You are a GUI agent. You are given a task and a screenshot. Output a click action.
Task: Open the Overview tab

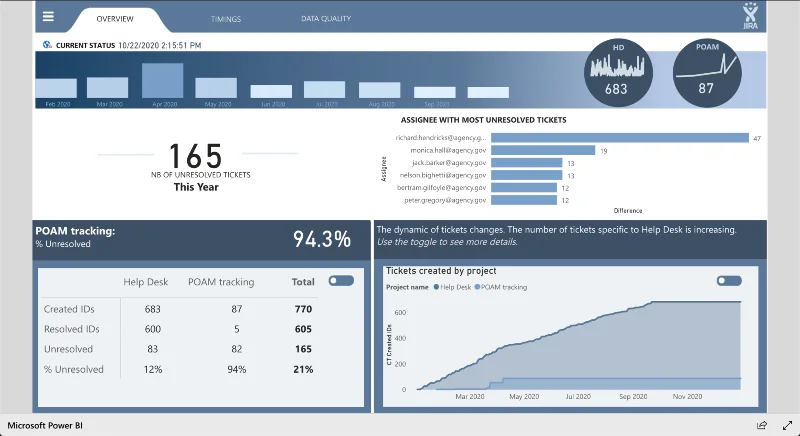coord(115,19)
